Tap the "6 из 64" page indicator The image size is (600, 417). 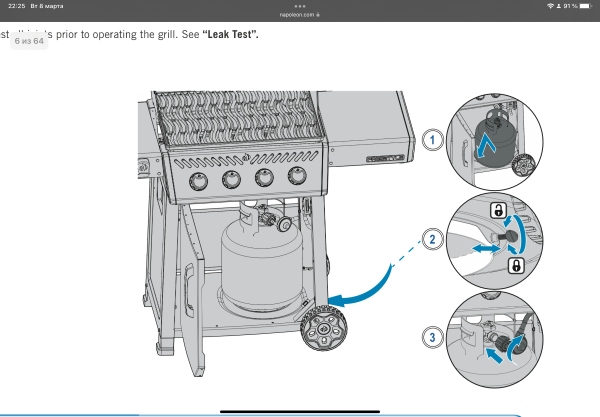[x=30, y=41]
